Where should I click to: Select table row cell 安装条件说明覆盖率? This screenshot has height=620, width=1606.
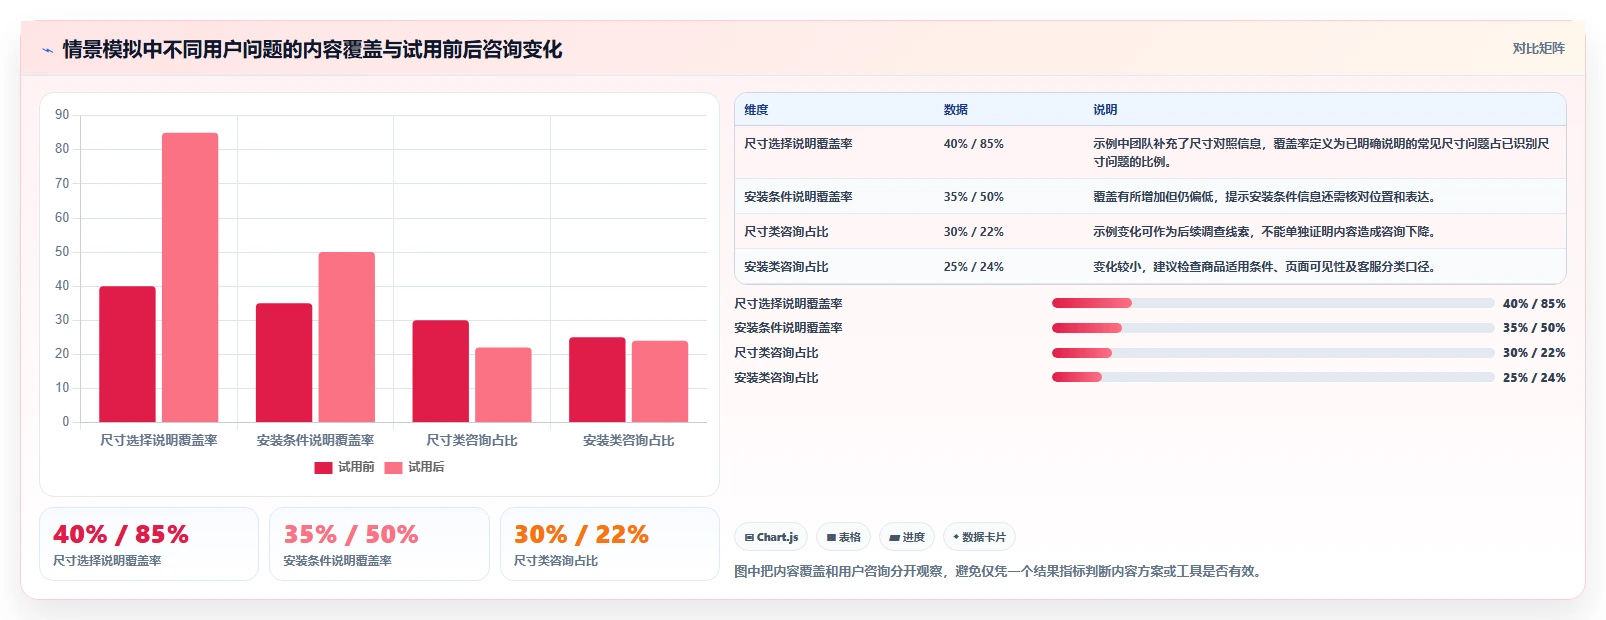click(798, 197)
